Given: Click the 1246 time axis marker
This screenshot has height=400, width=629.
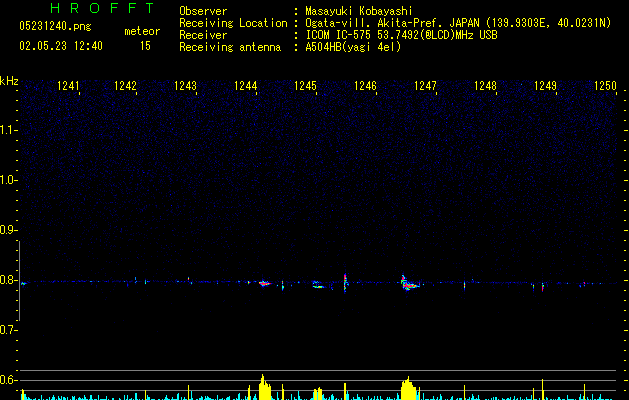Looking at the screenshot, I should (365, 86).
